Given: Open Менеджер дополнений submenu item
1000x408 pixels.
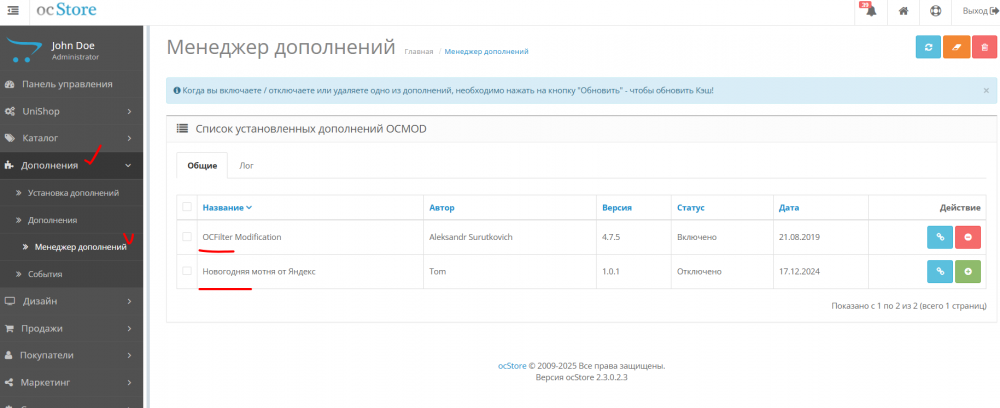Looking at the screenshot, I should pos(80,247).
